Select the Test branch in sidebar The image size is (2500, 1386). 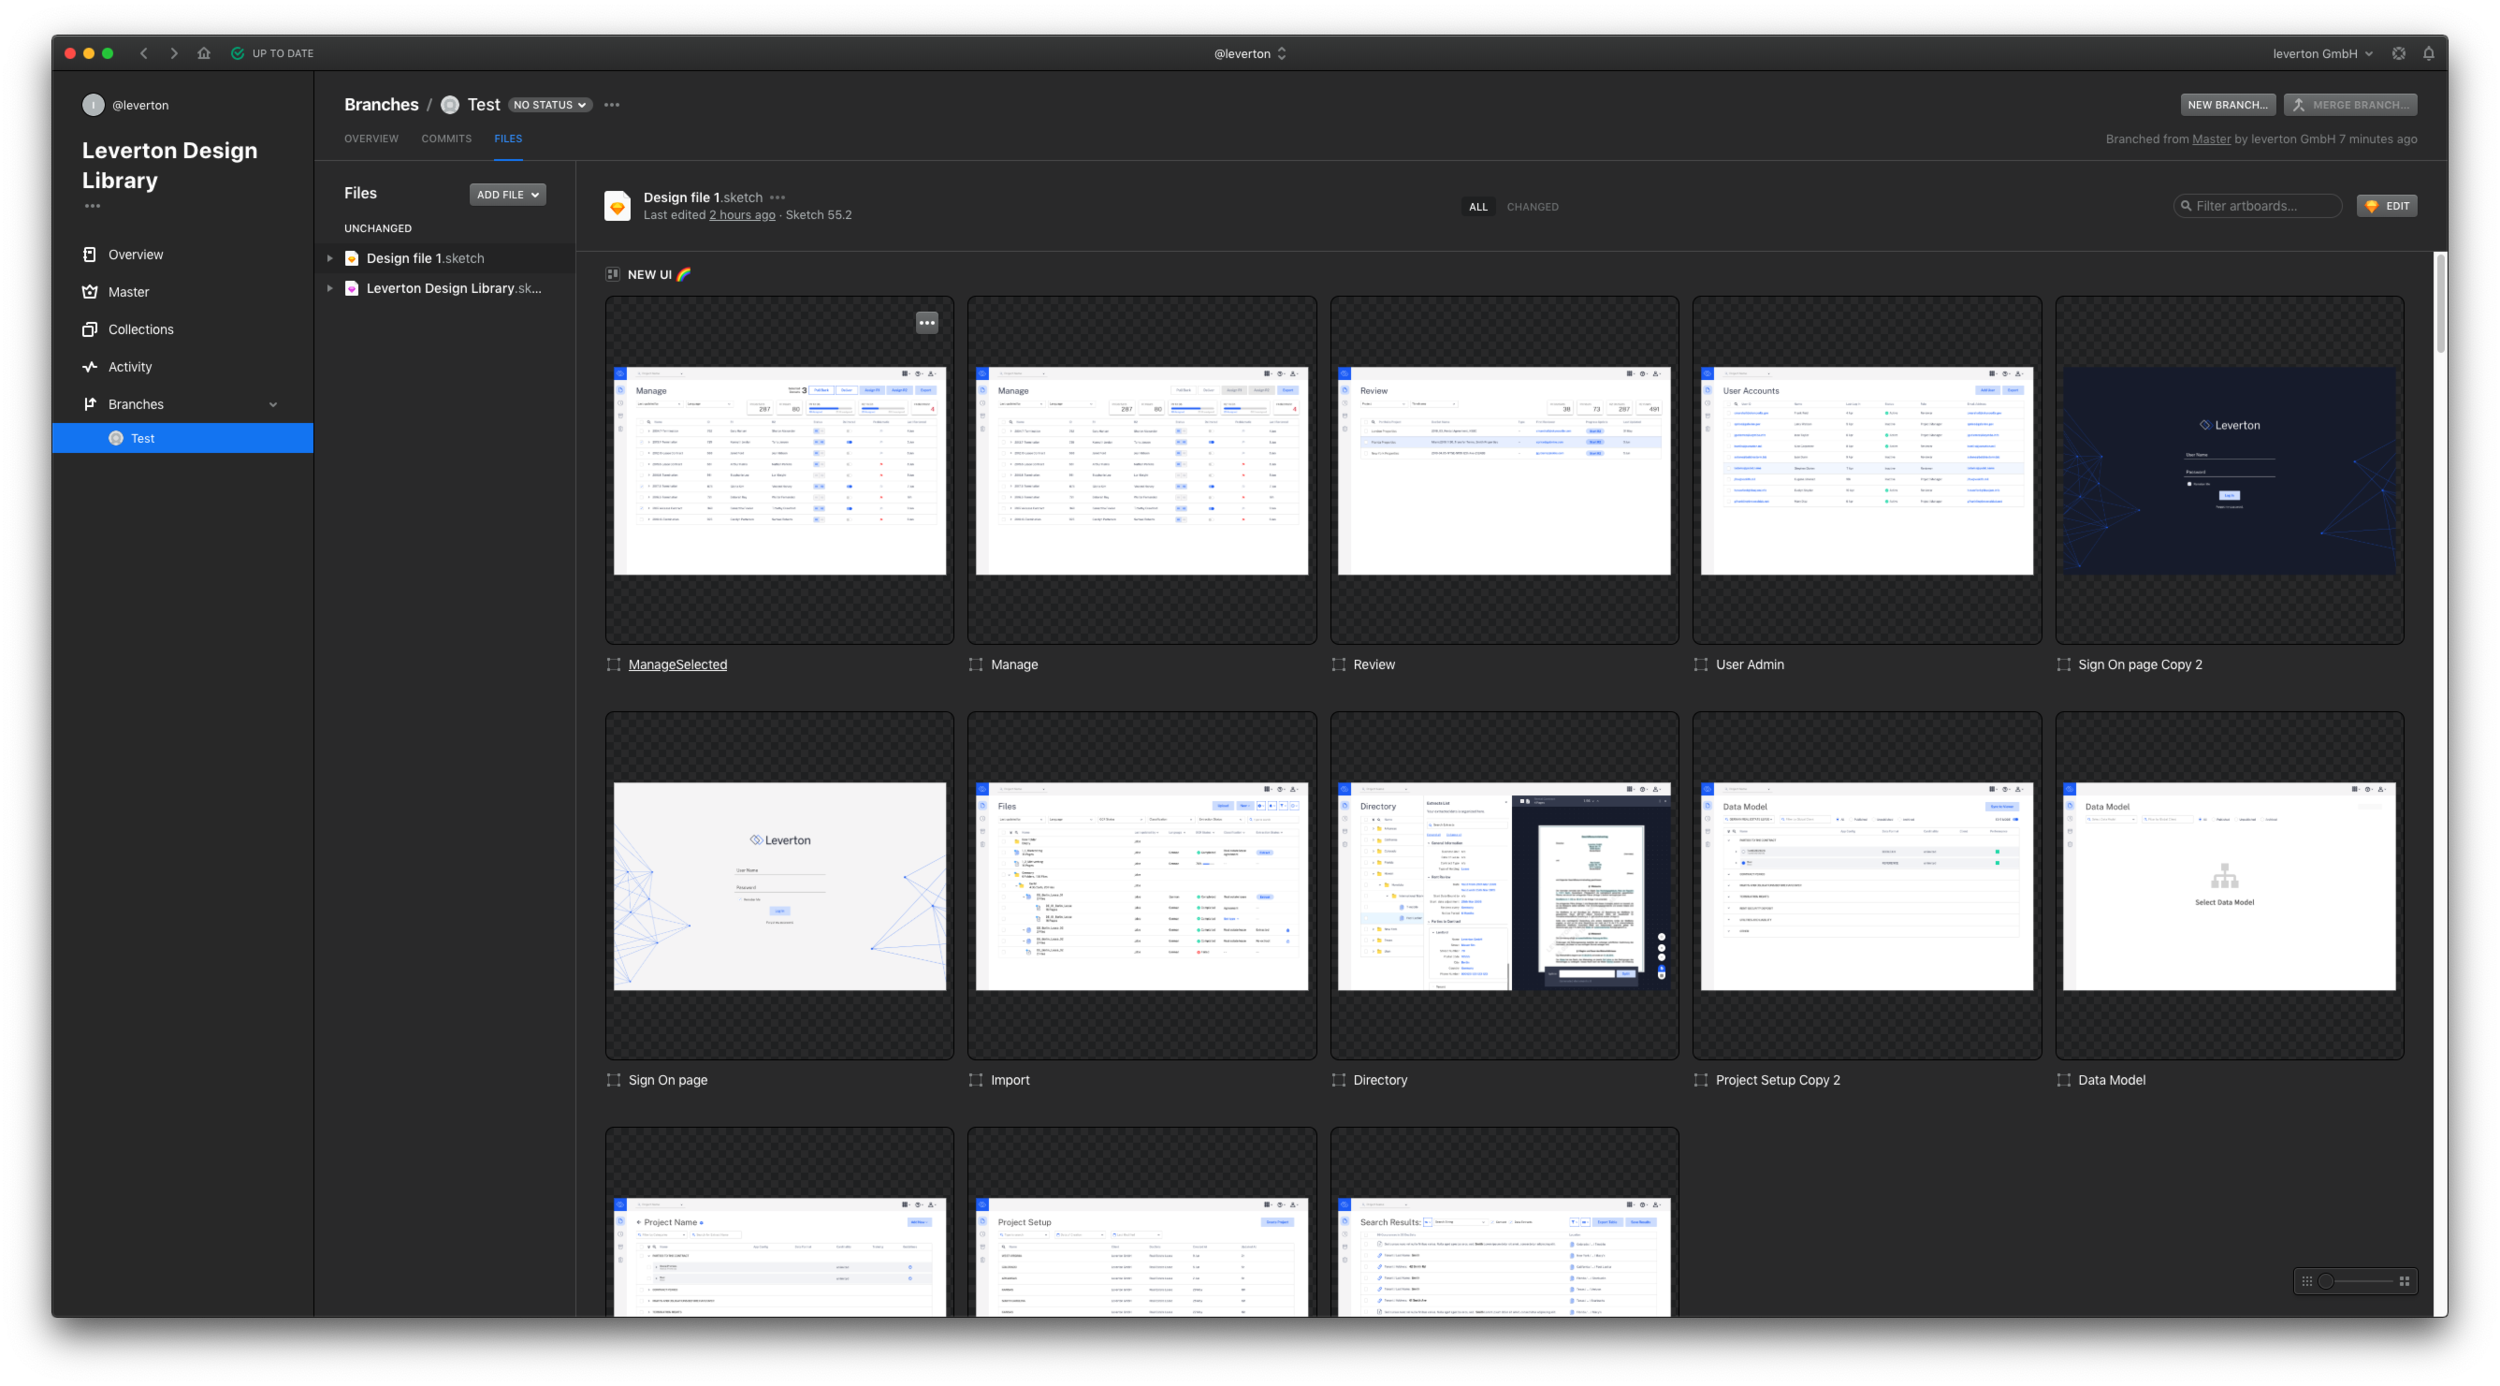pos(183,438)
